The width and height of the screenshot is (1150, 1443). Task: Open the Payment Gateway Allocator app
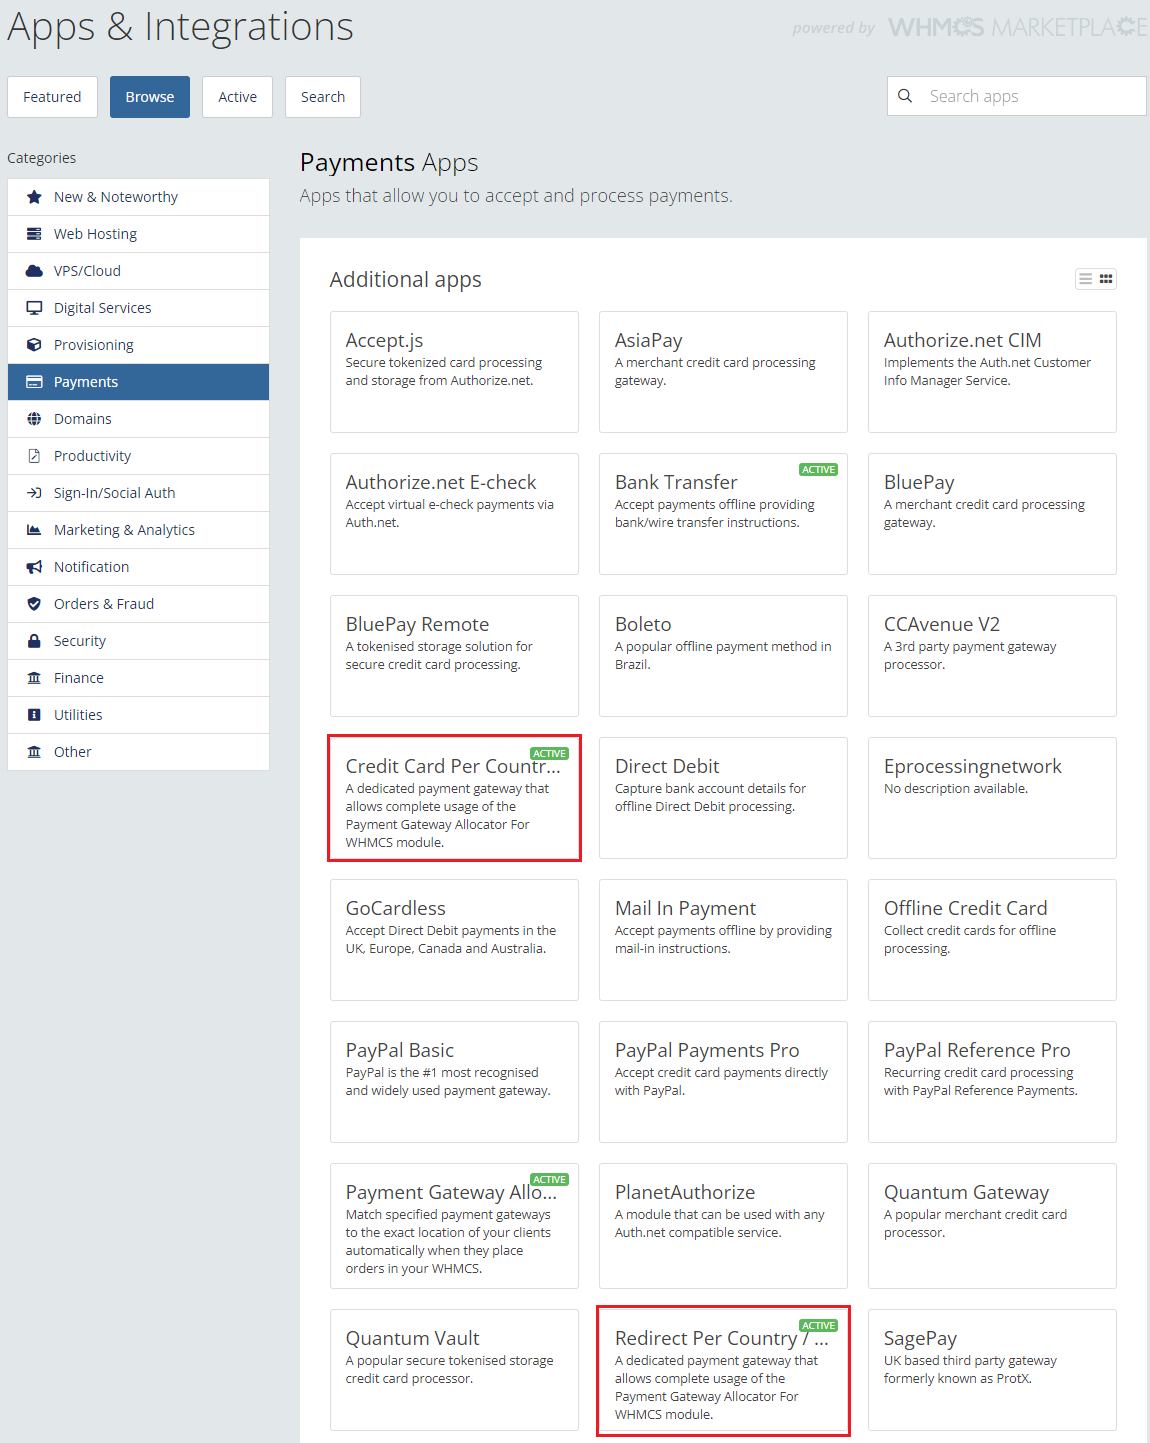[x=454, y=1226]
